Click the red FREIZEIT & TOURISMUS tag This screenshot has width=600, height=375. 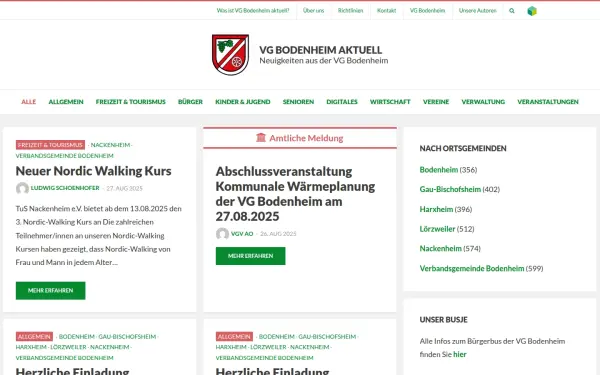click(x=50, y=145)
